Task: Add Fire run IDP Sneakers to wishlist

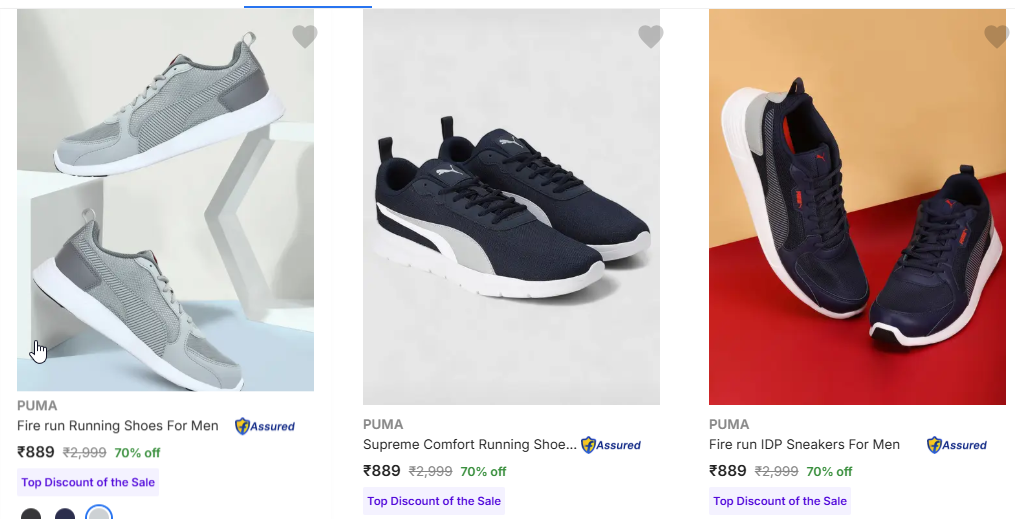Action: 997,37
